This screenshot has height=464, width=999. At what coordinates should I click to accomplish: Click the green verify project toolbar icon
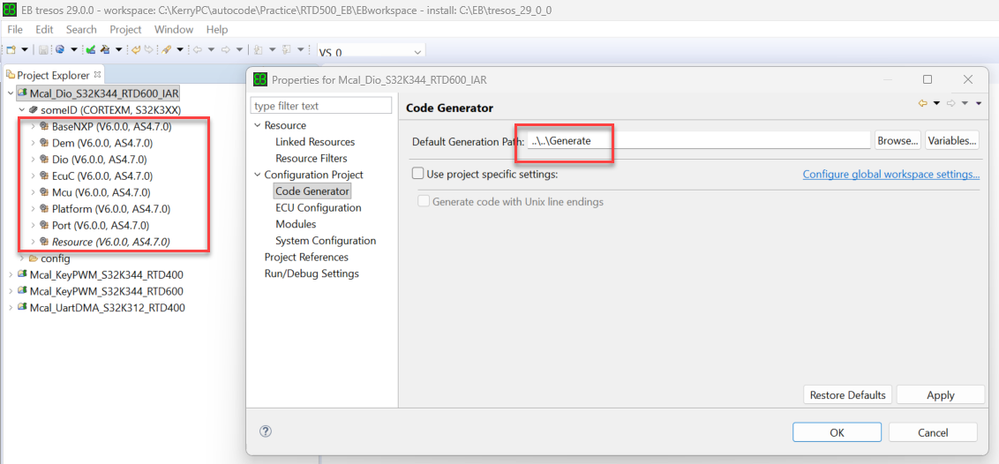[x=90, y=49]
